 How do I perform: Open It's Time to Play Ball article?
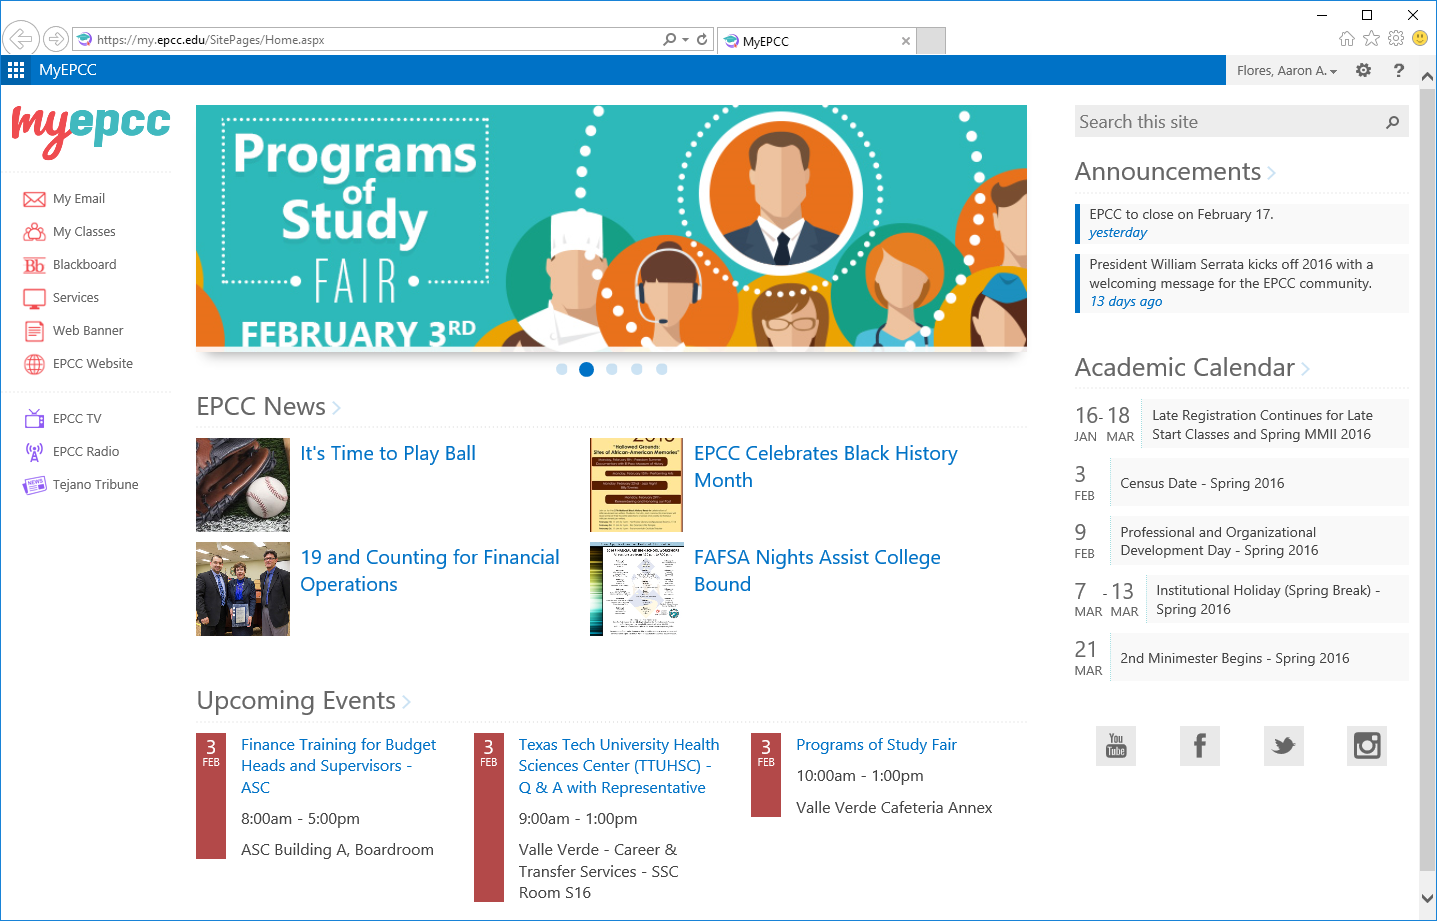[x=388, y=453]
